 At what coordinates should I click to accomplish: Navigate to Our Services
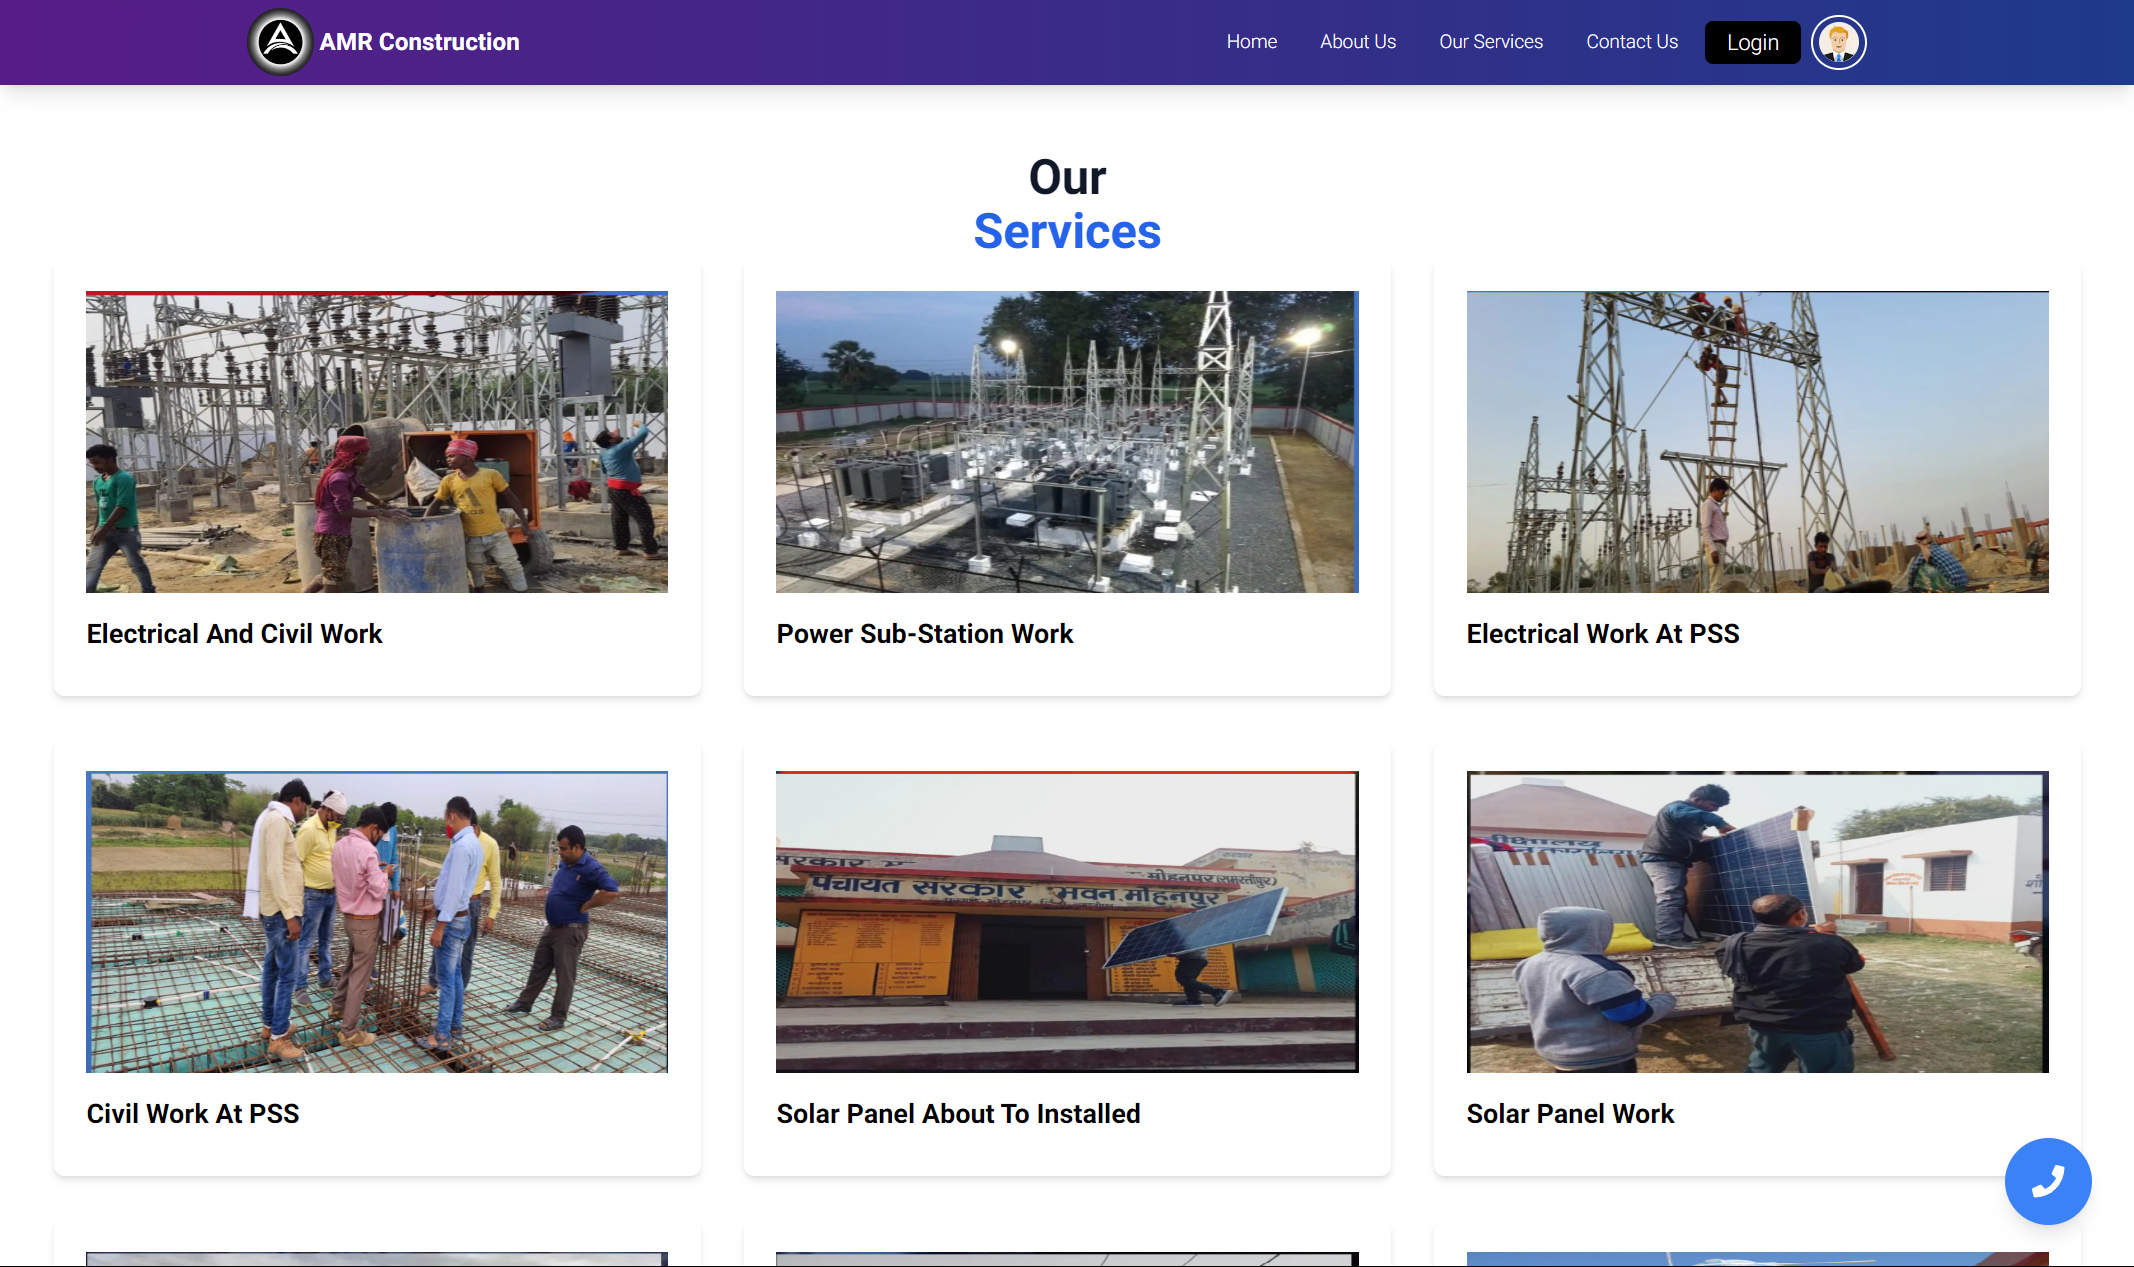[x=1490, y=42]
